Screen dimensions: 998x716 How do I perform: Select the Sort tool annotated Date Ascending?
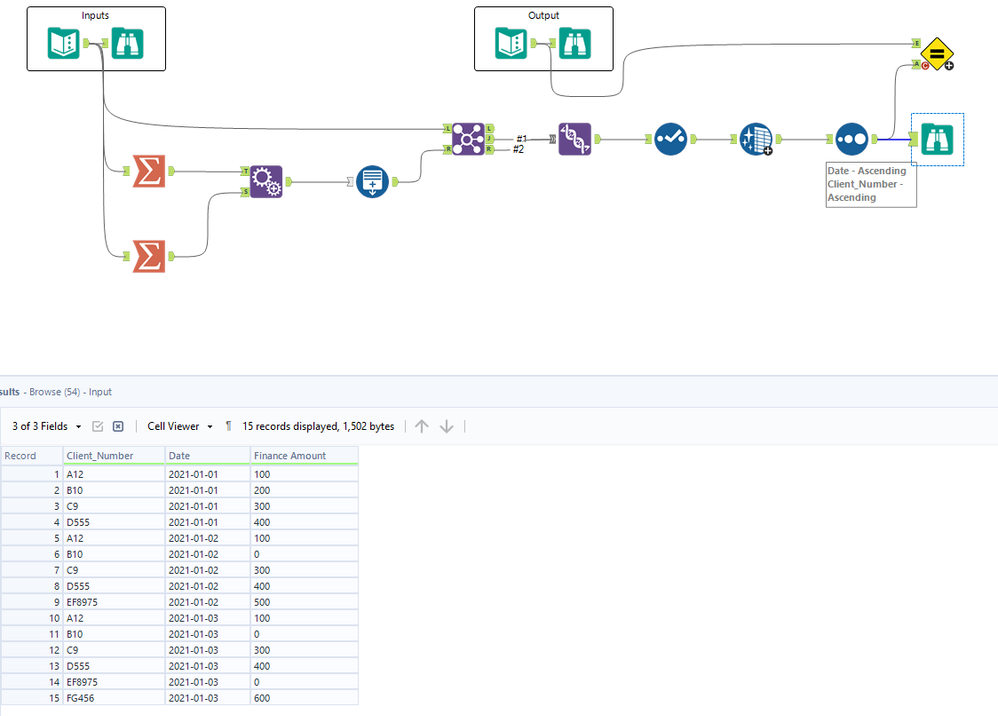click(x=851, y=139)
